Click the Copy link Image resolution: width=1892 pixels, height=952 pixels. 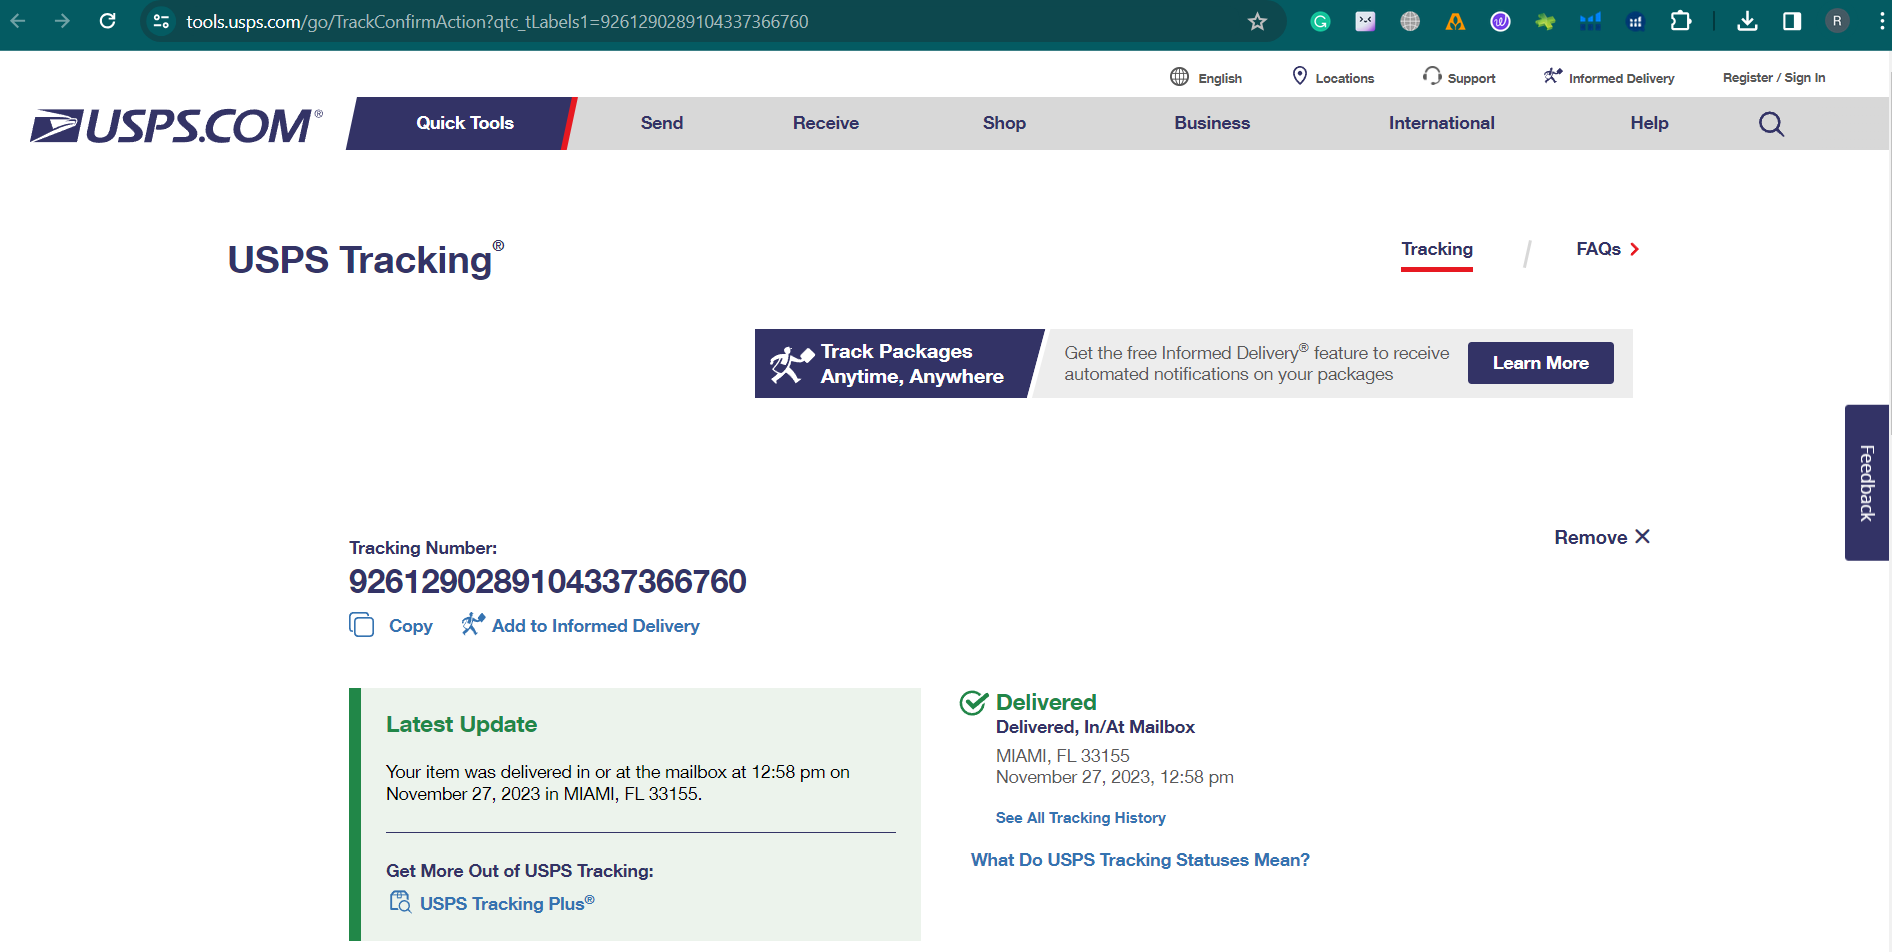[410, 626]
